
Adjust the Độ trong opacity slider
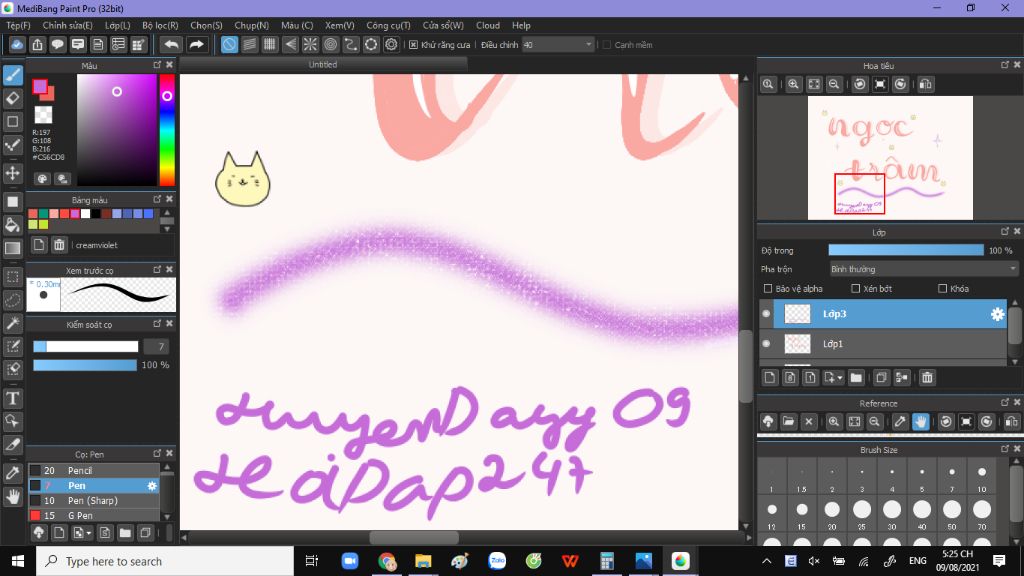click(906, 250)
